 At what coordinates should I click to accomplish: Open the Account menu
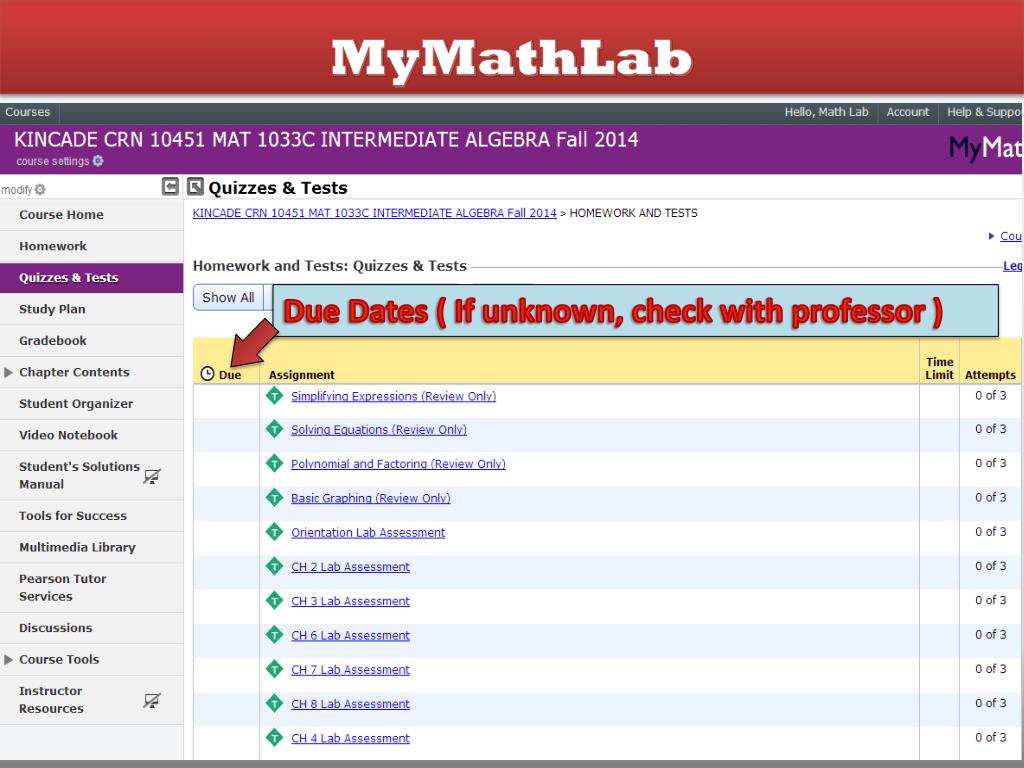coord(907,112)
